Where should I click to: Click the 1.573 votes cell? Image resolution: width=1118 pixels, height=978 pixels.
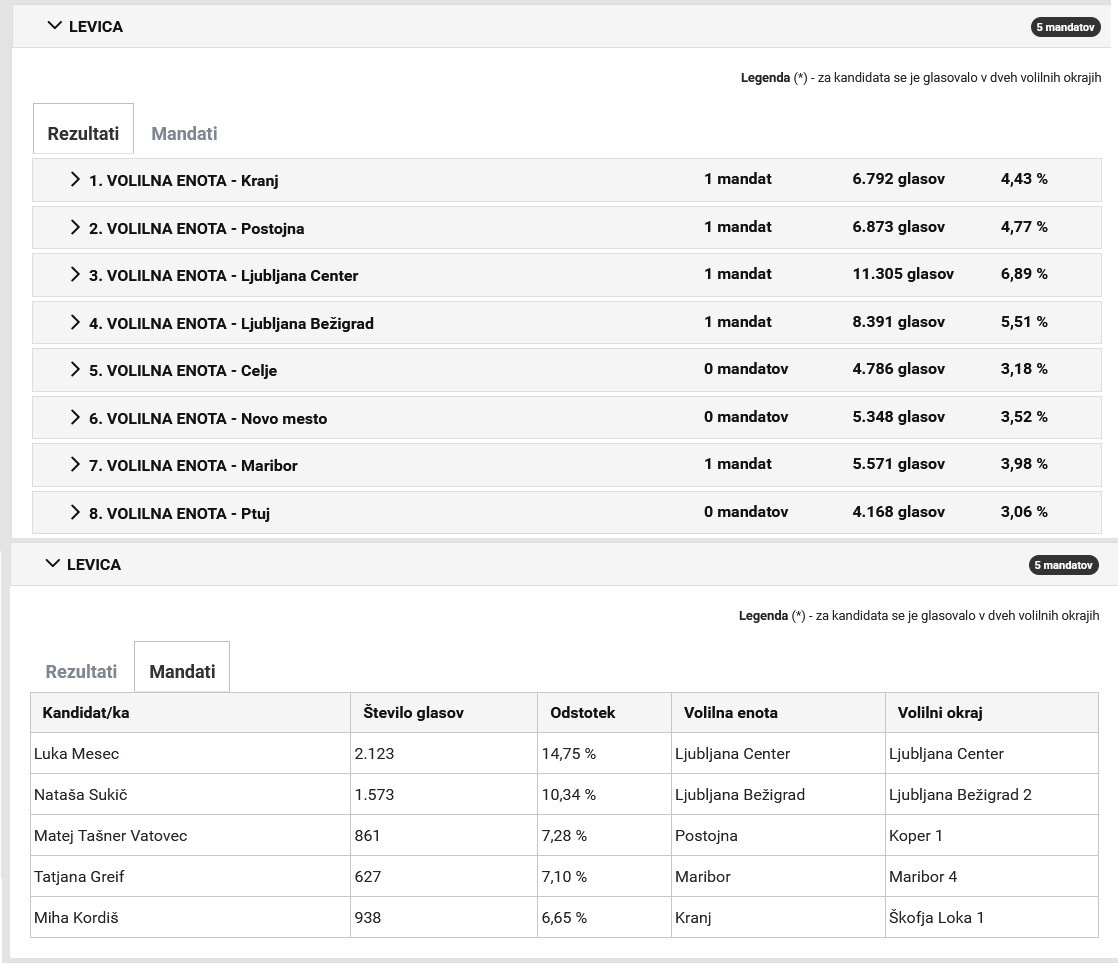coord(443,795)
